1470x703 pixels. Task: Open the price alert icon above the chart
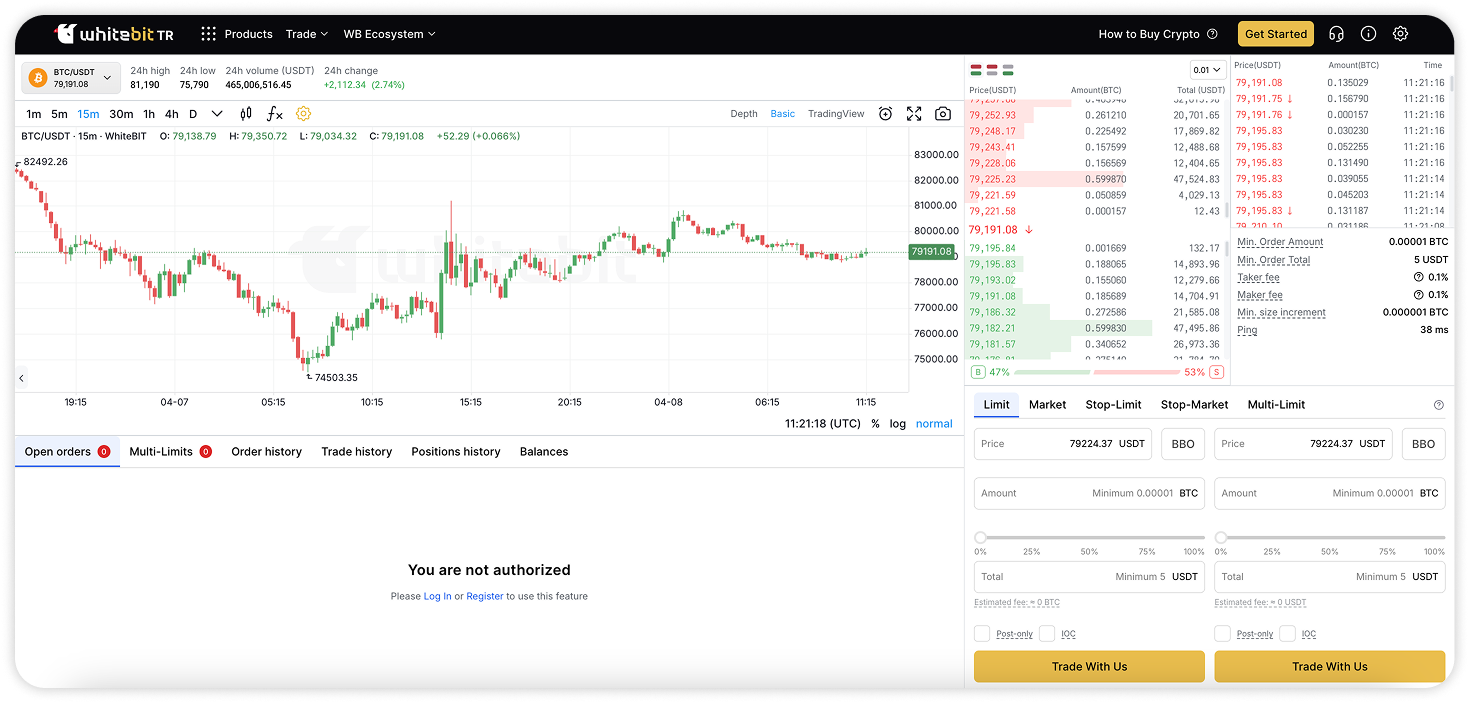pos(885,114)
